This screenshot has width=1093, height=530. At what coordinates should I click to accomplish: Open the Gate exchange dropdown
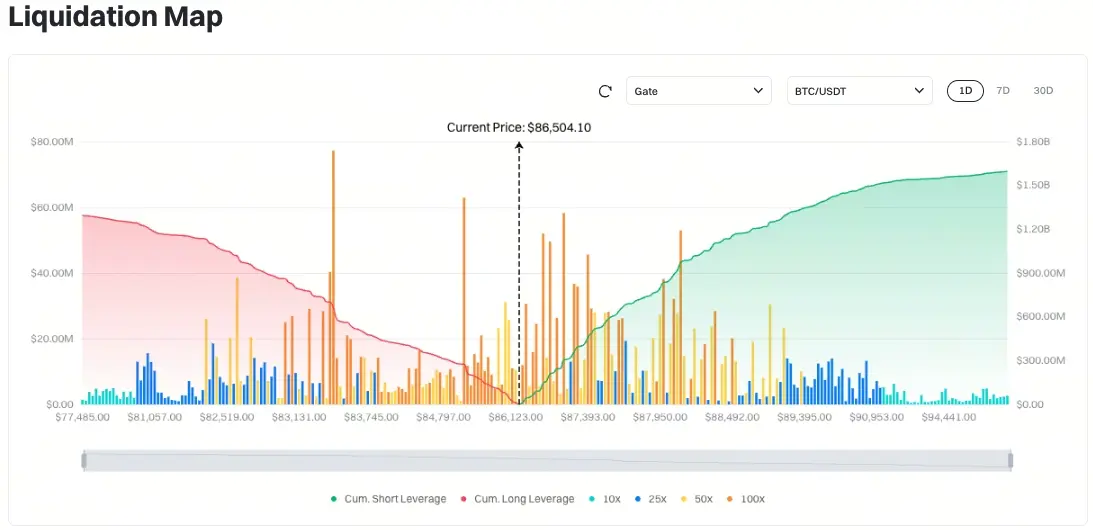(698, 91)
